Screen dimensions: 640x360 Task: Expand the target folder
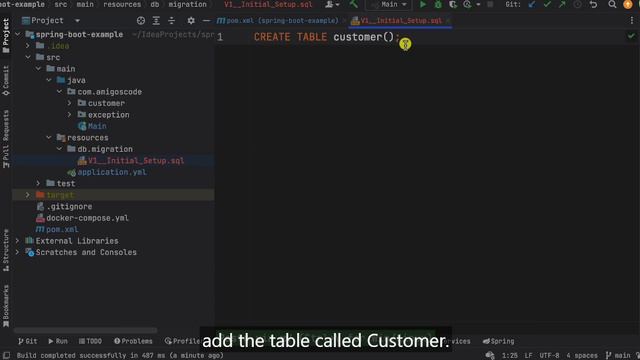[28, 195]
